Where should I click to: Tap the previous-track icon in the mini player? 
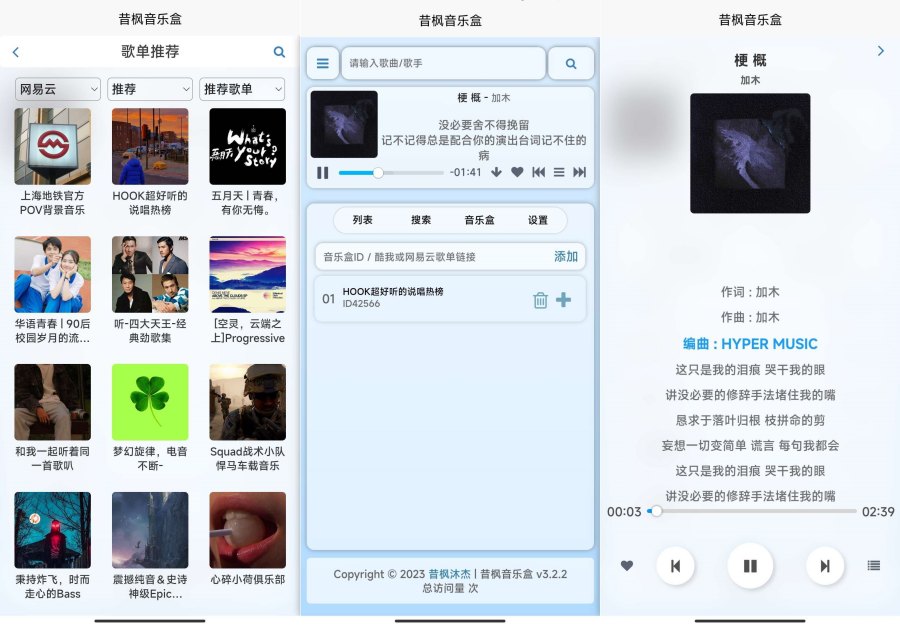pyautogui.click(x=539, y=172)
